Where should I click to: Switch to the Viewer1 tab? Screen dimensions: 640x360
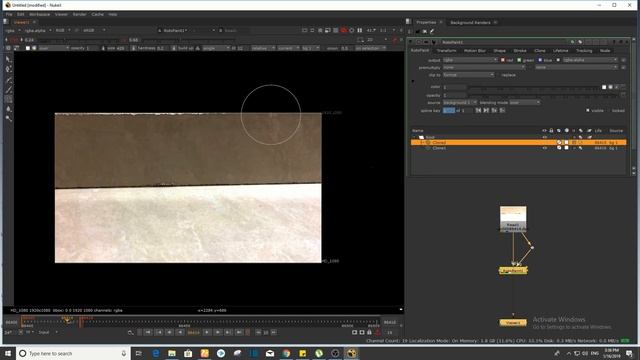coord(22,22)
